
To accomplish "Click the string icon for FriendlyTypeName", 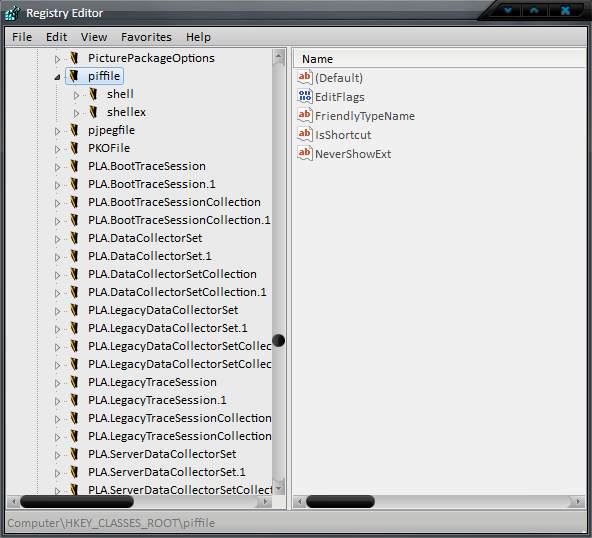I will pyautogui.click(x=305, y=115).
